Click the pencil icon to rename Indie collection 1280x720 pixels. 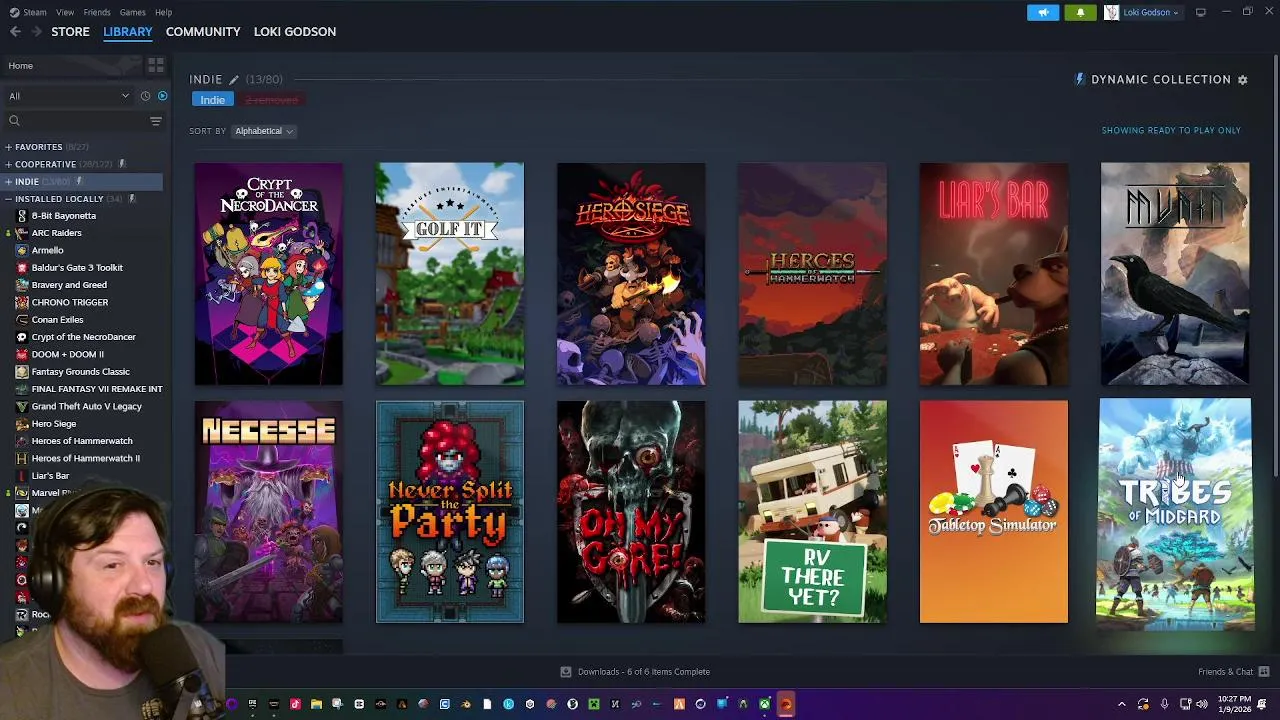[234, 80]
